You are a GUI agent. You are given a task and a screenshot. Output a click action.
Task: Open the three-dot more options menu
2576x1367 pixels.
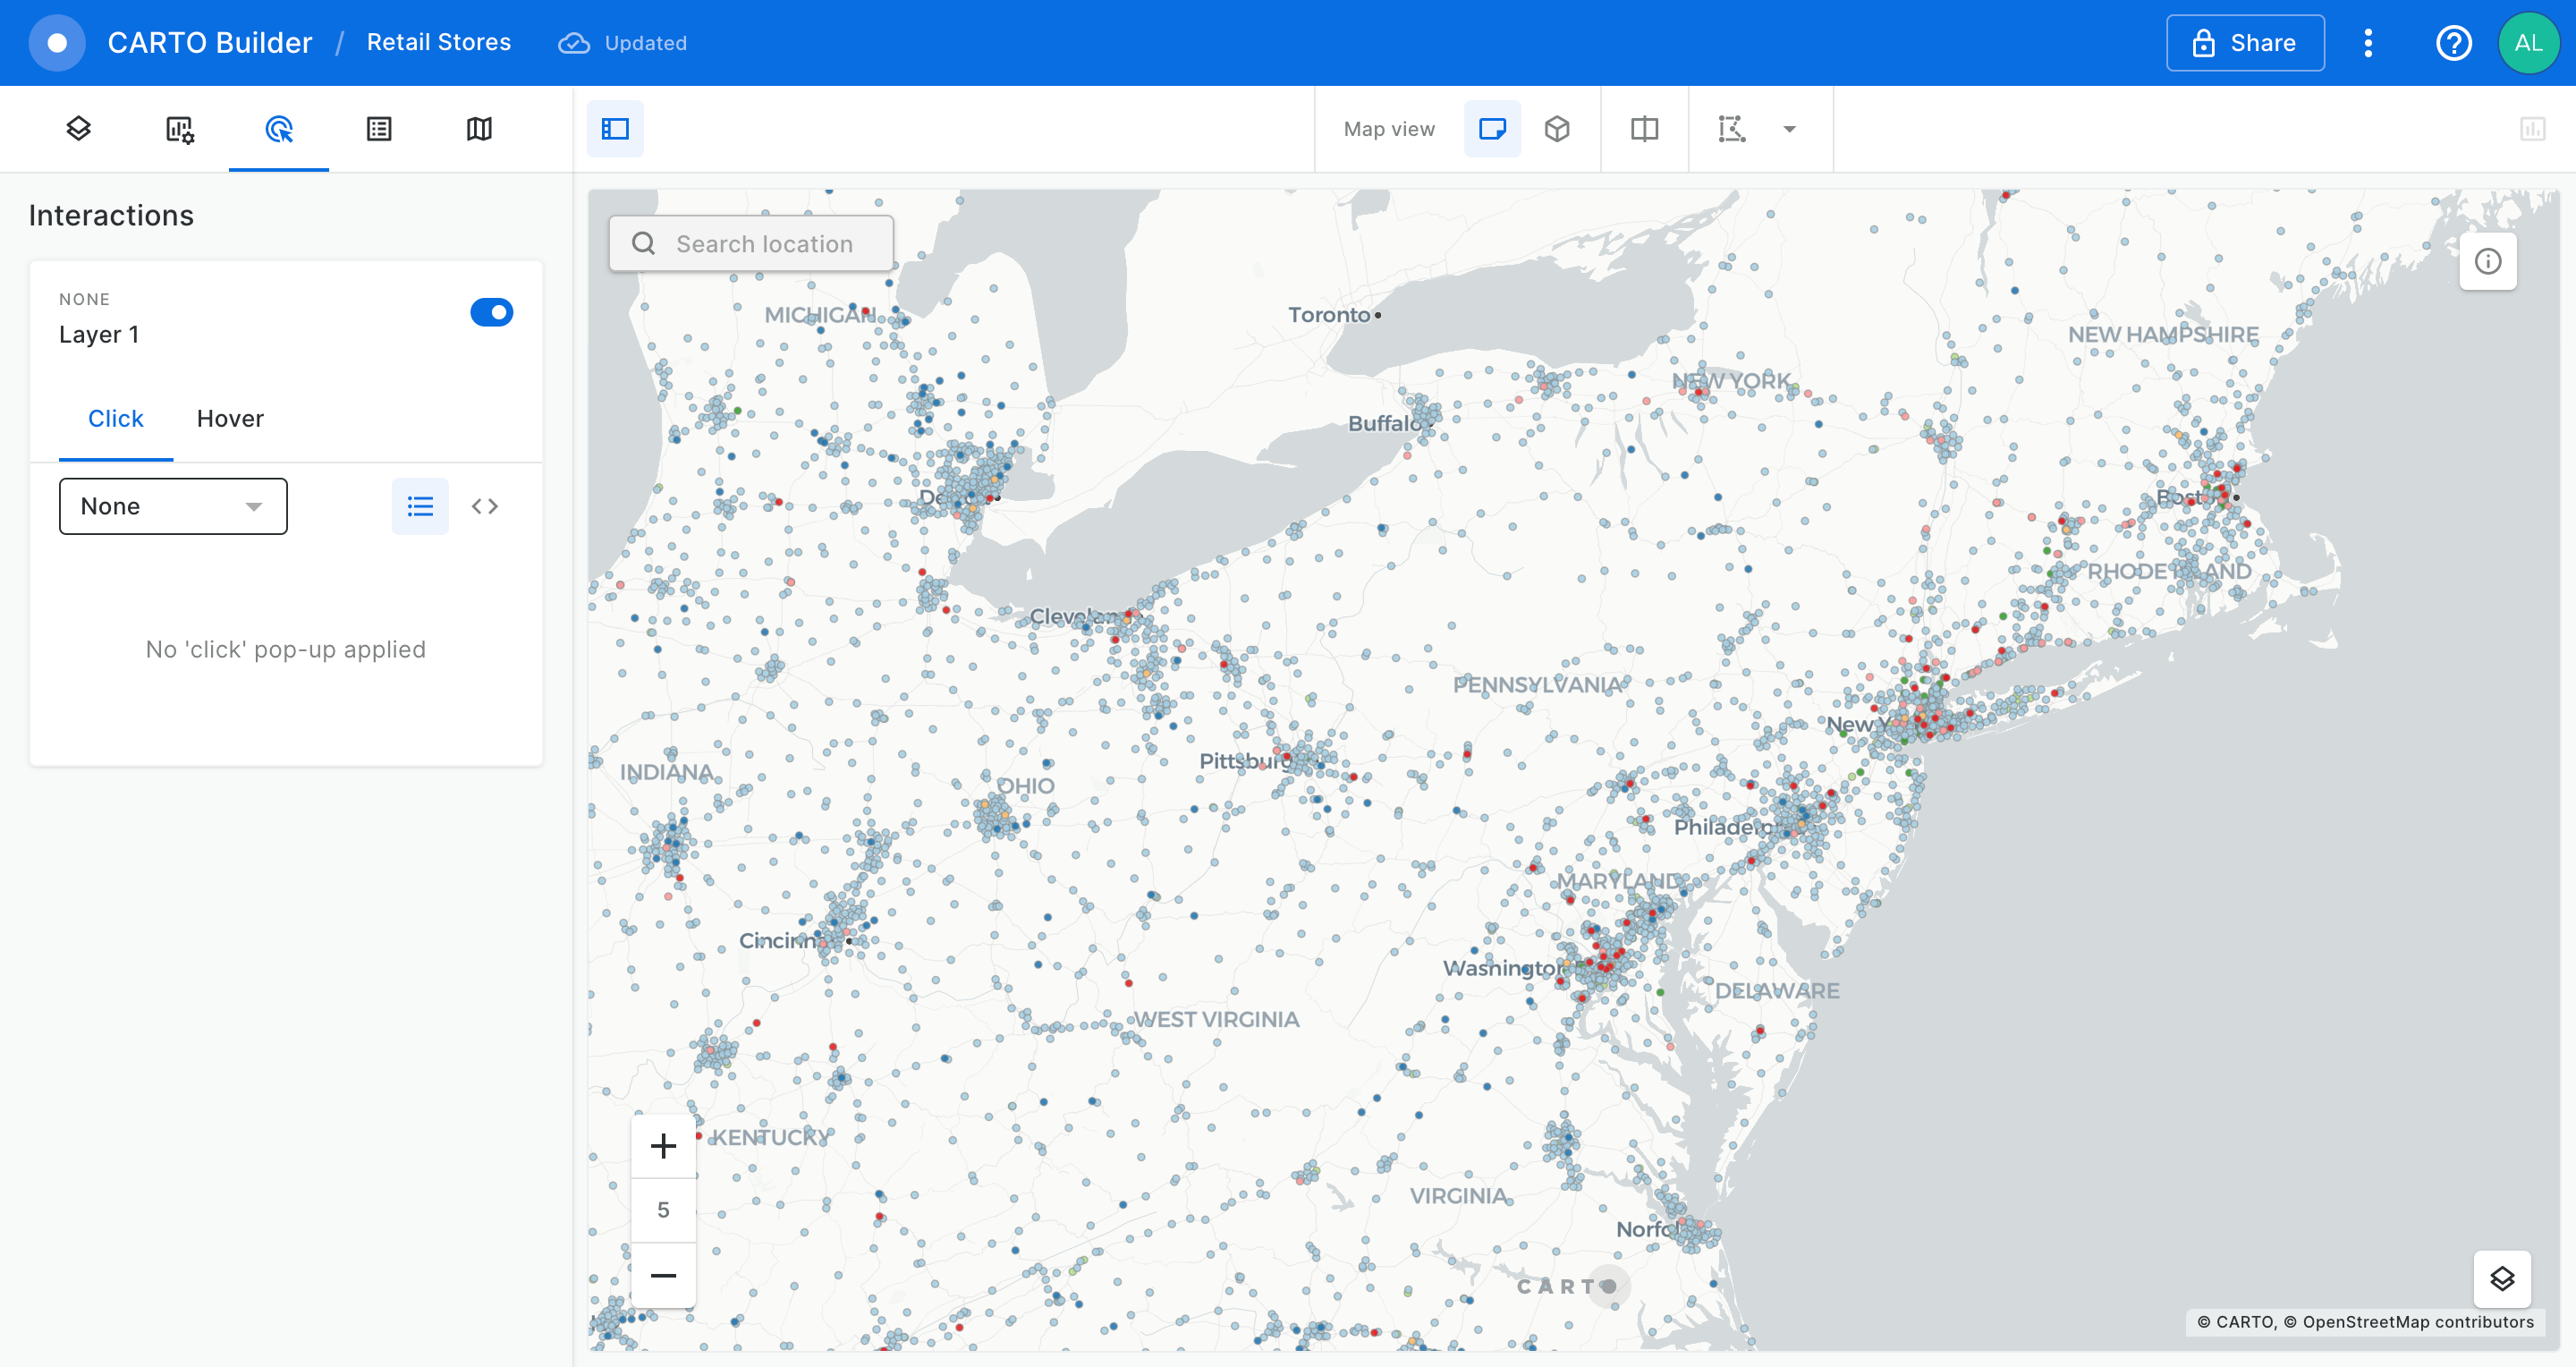point(2367,43)
